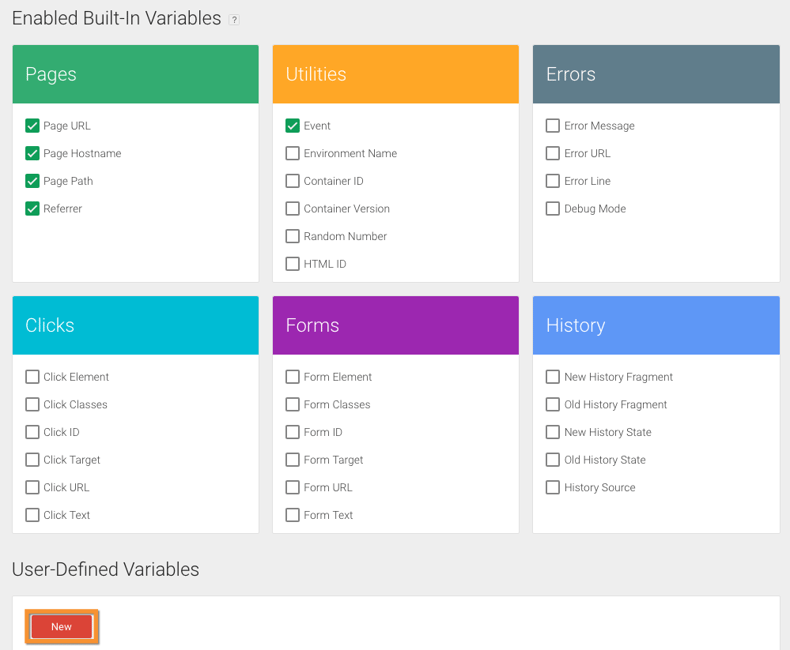Click the green Pages card header
This screenshot has height=650, width=790.
click(x=135, y=74)
